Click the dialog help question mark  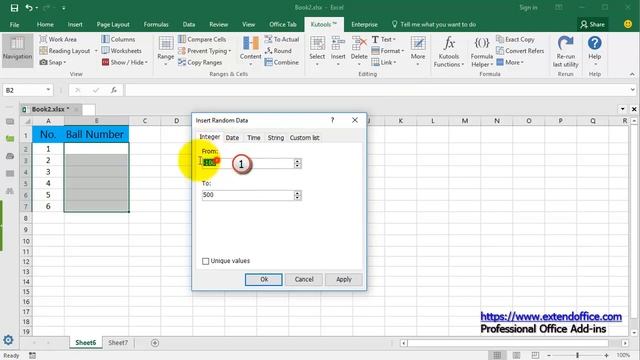click(x=333, y=120)
